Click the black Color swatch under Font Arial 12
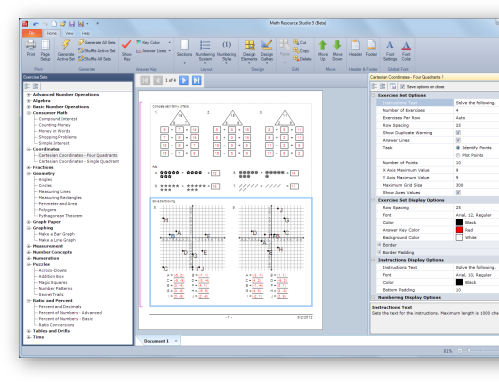This screenshot has width=499, height=382. coord(459,222)
